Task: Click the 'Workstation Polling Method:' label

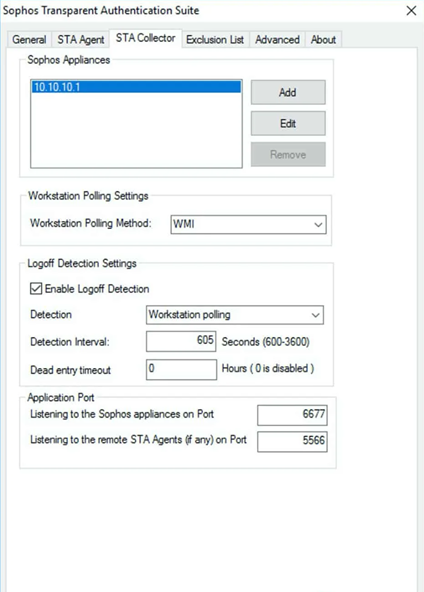Action: click(91, 223)
